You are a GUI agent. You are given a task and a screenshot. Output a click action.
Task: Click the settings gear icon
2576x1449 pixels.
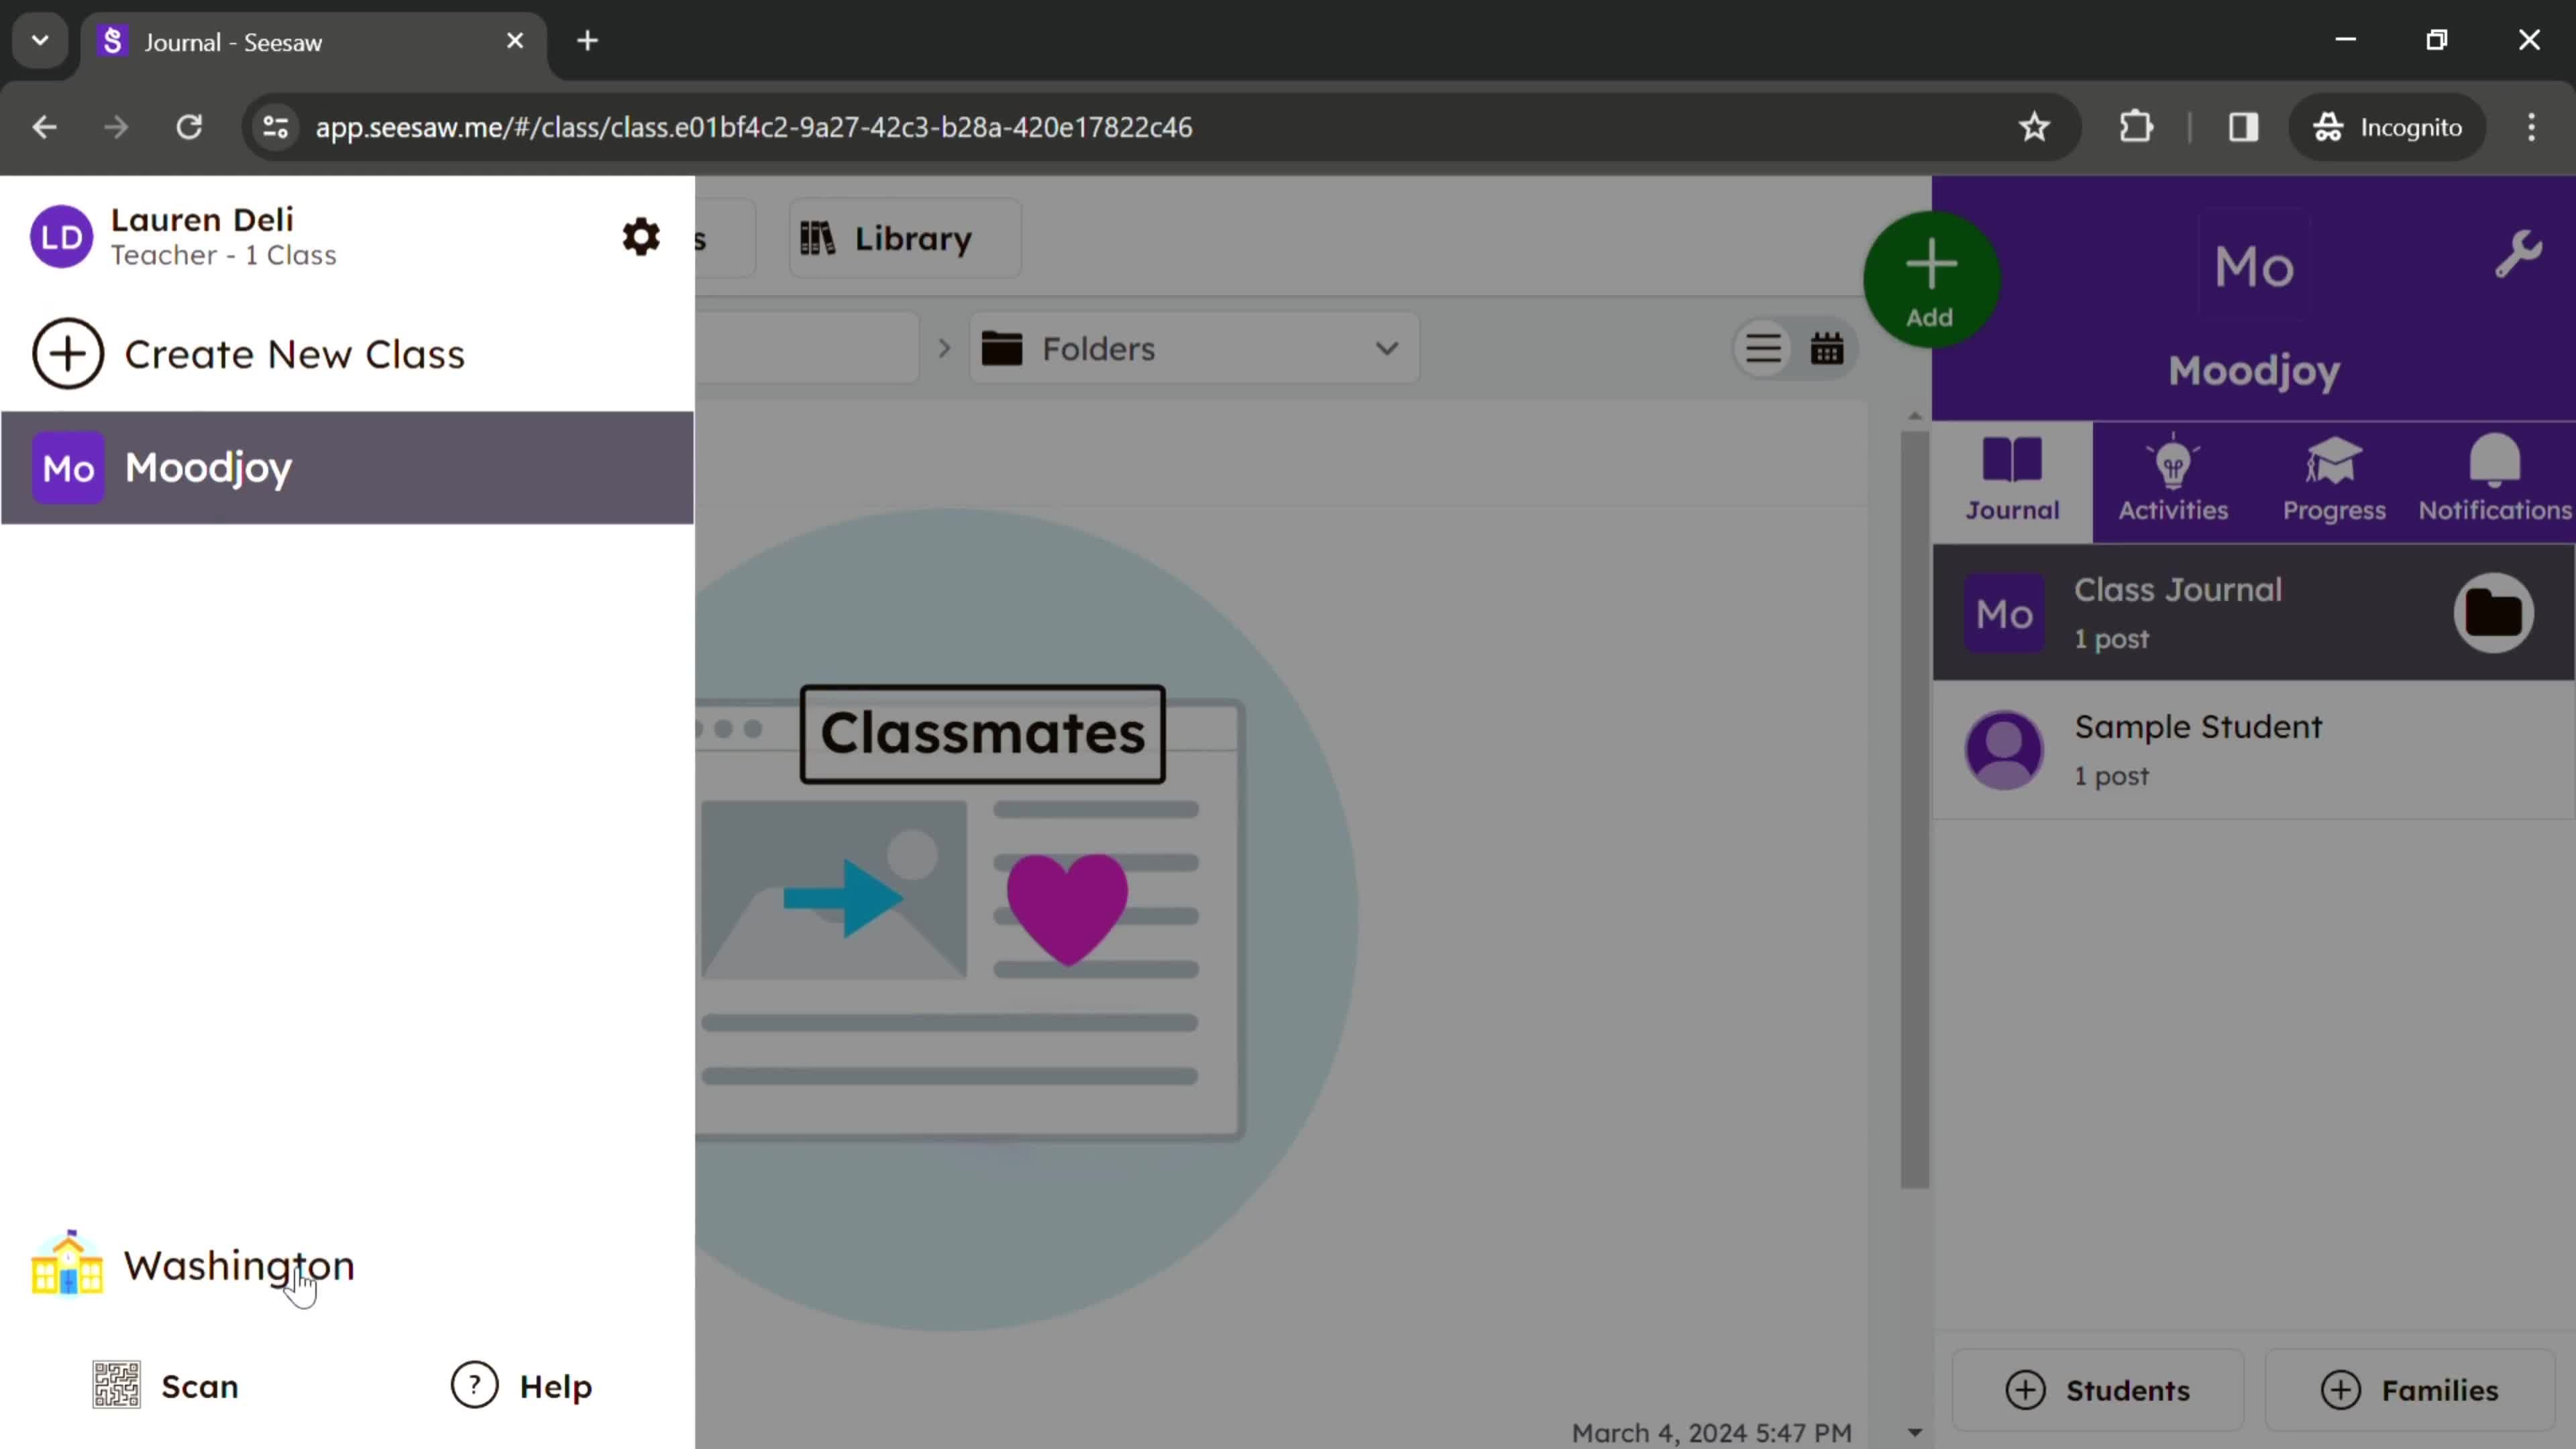click(641, 235)
